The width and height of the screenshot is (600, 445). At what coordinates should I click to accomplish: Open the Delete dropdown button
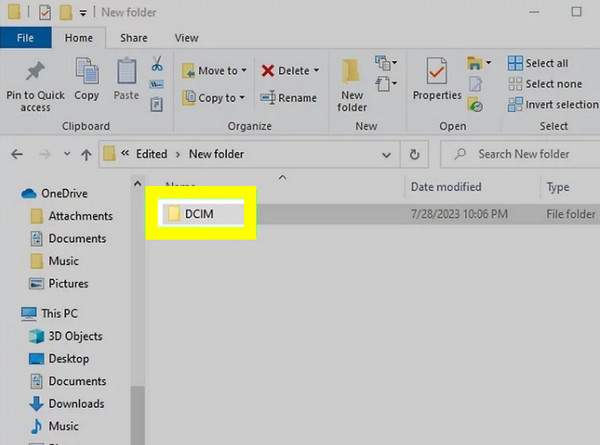(316, 70)
